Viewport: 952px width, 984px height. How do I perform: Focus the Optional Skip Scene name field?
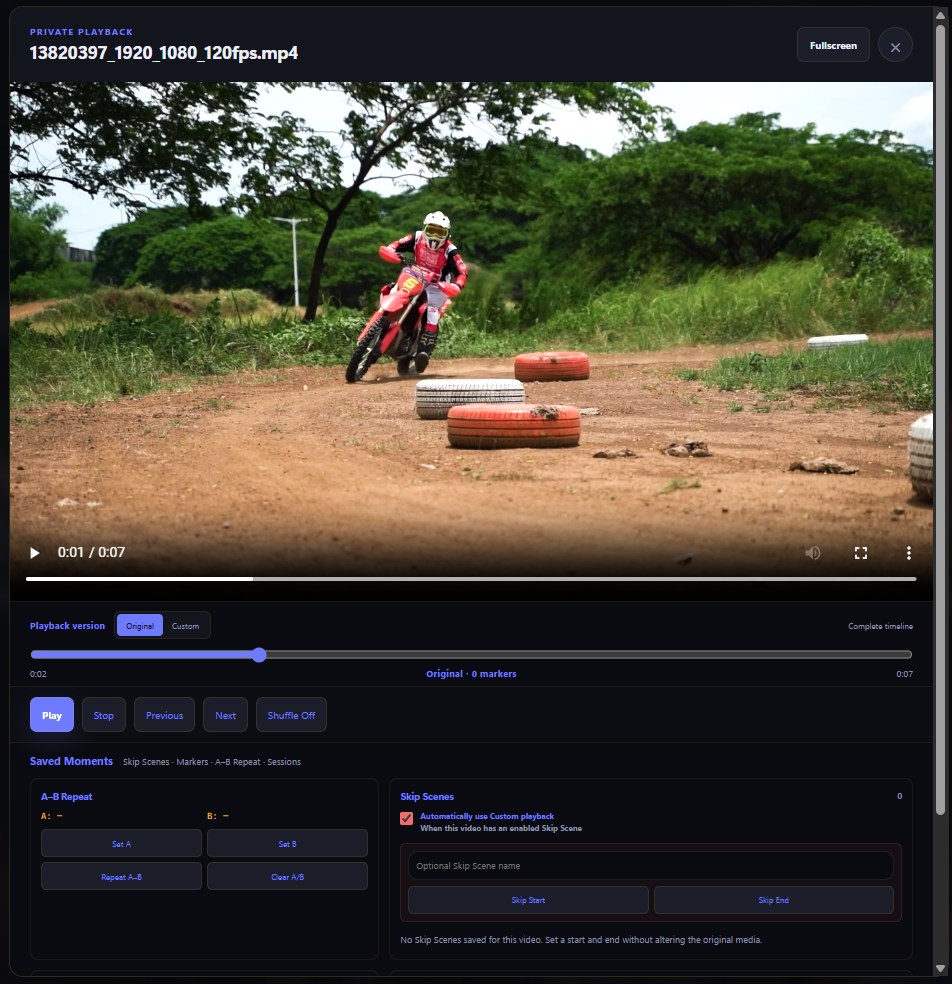[x=651, y=865]
